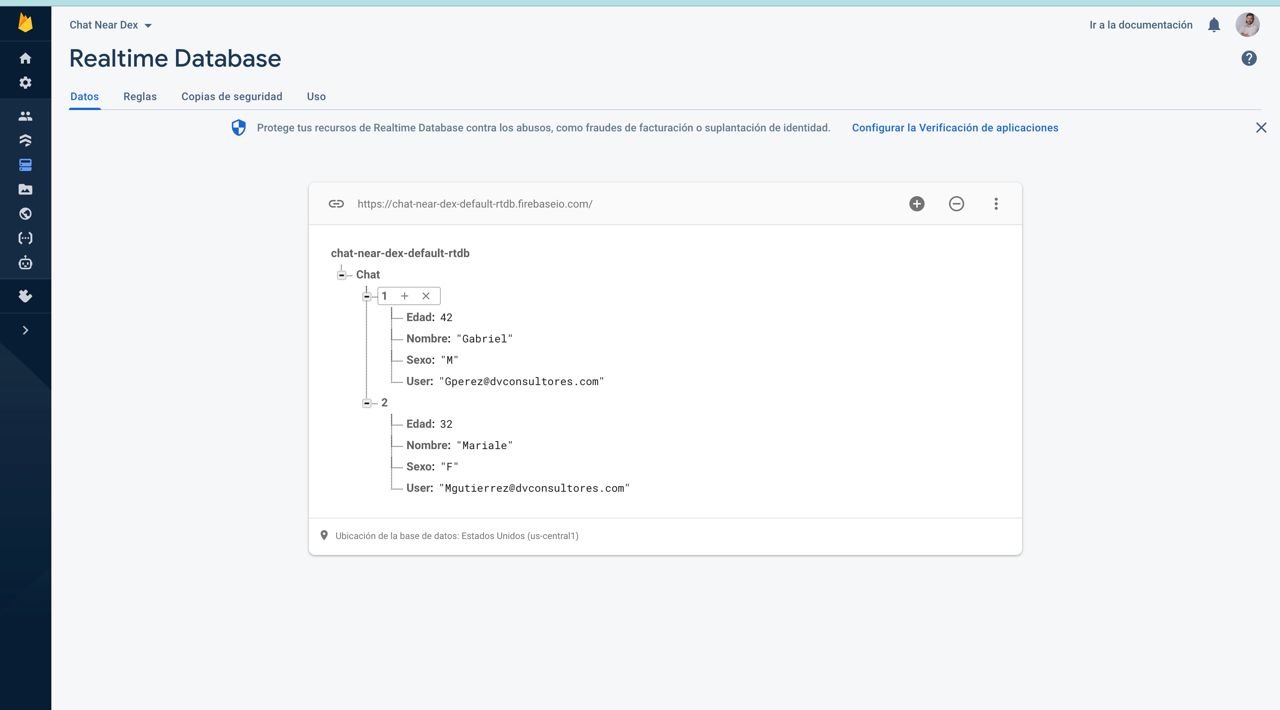Switch to Datos tab

(85, 97)
